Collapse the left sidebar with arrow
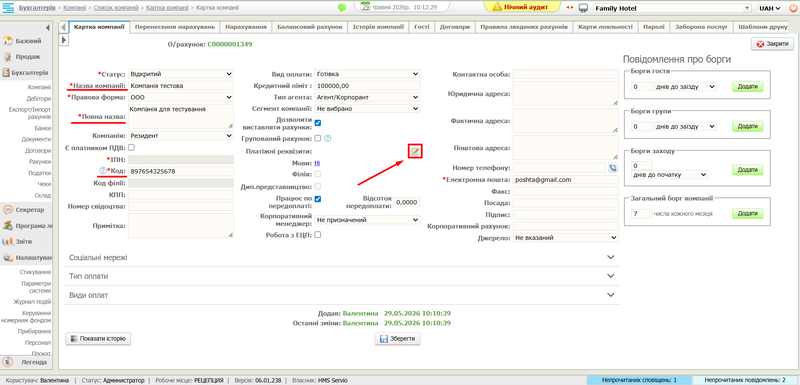 47,27
